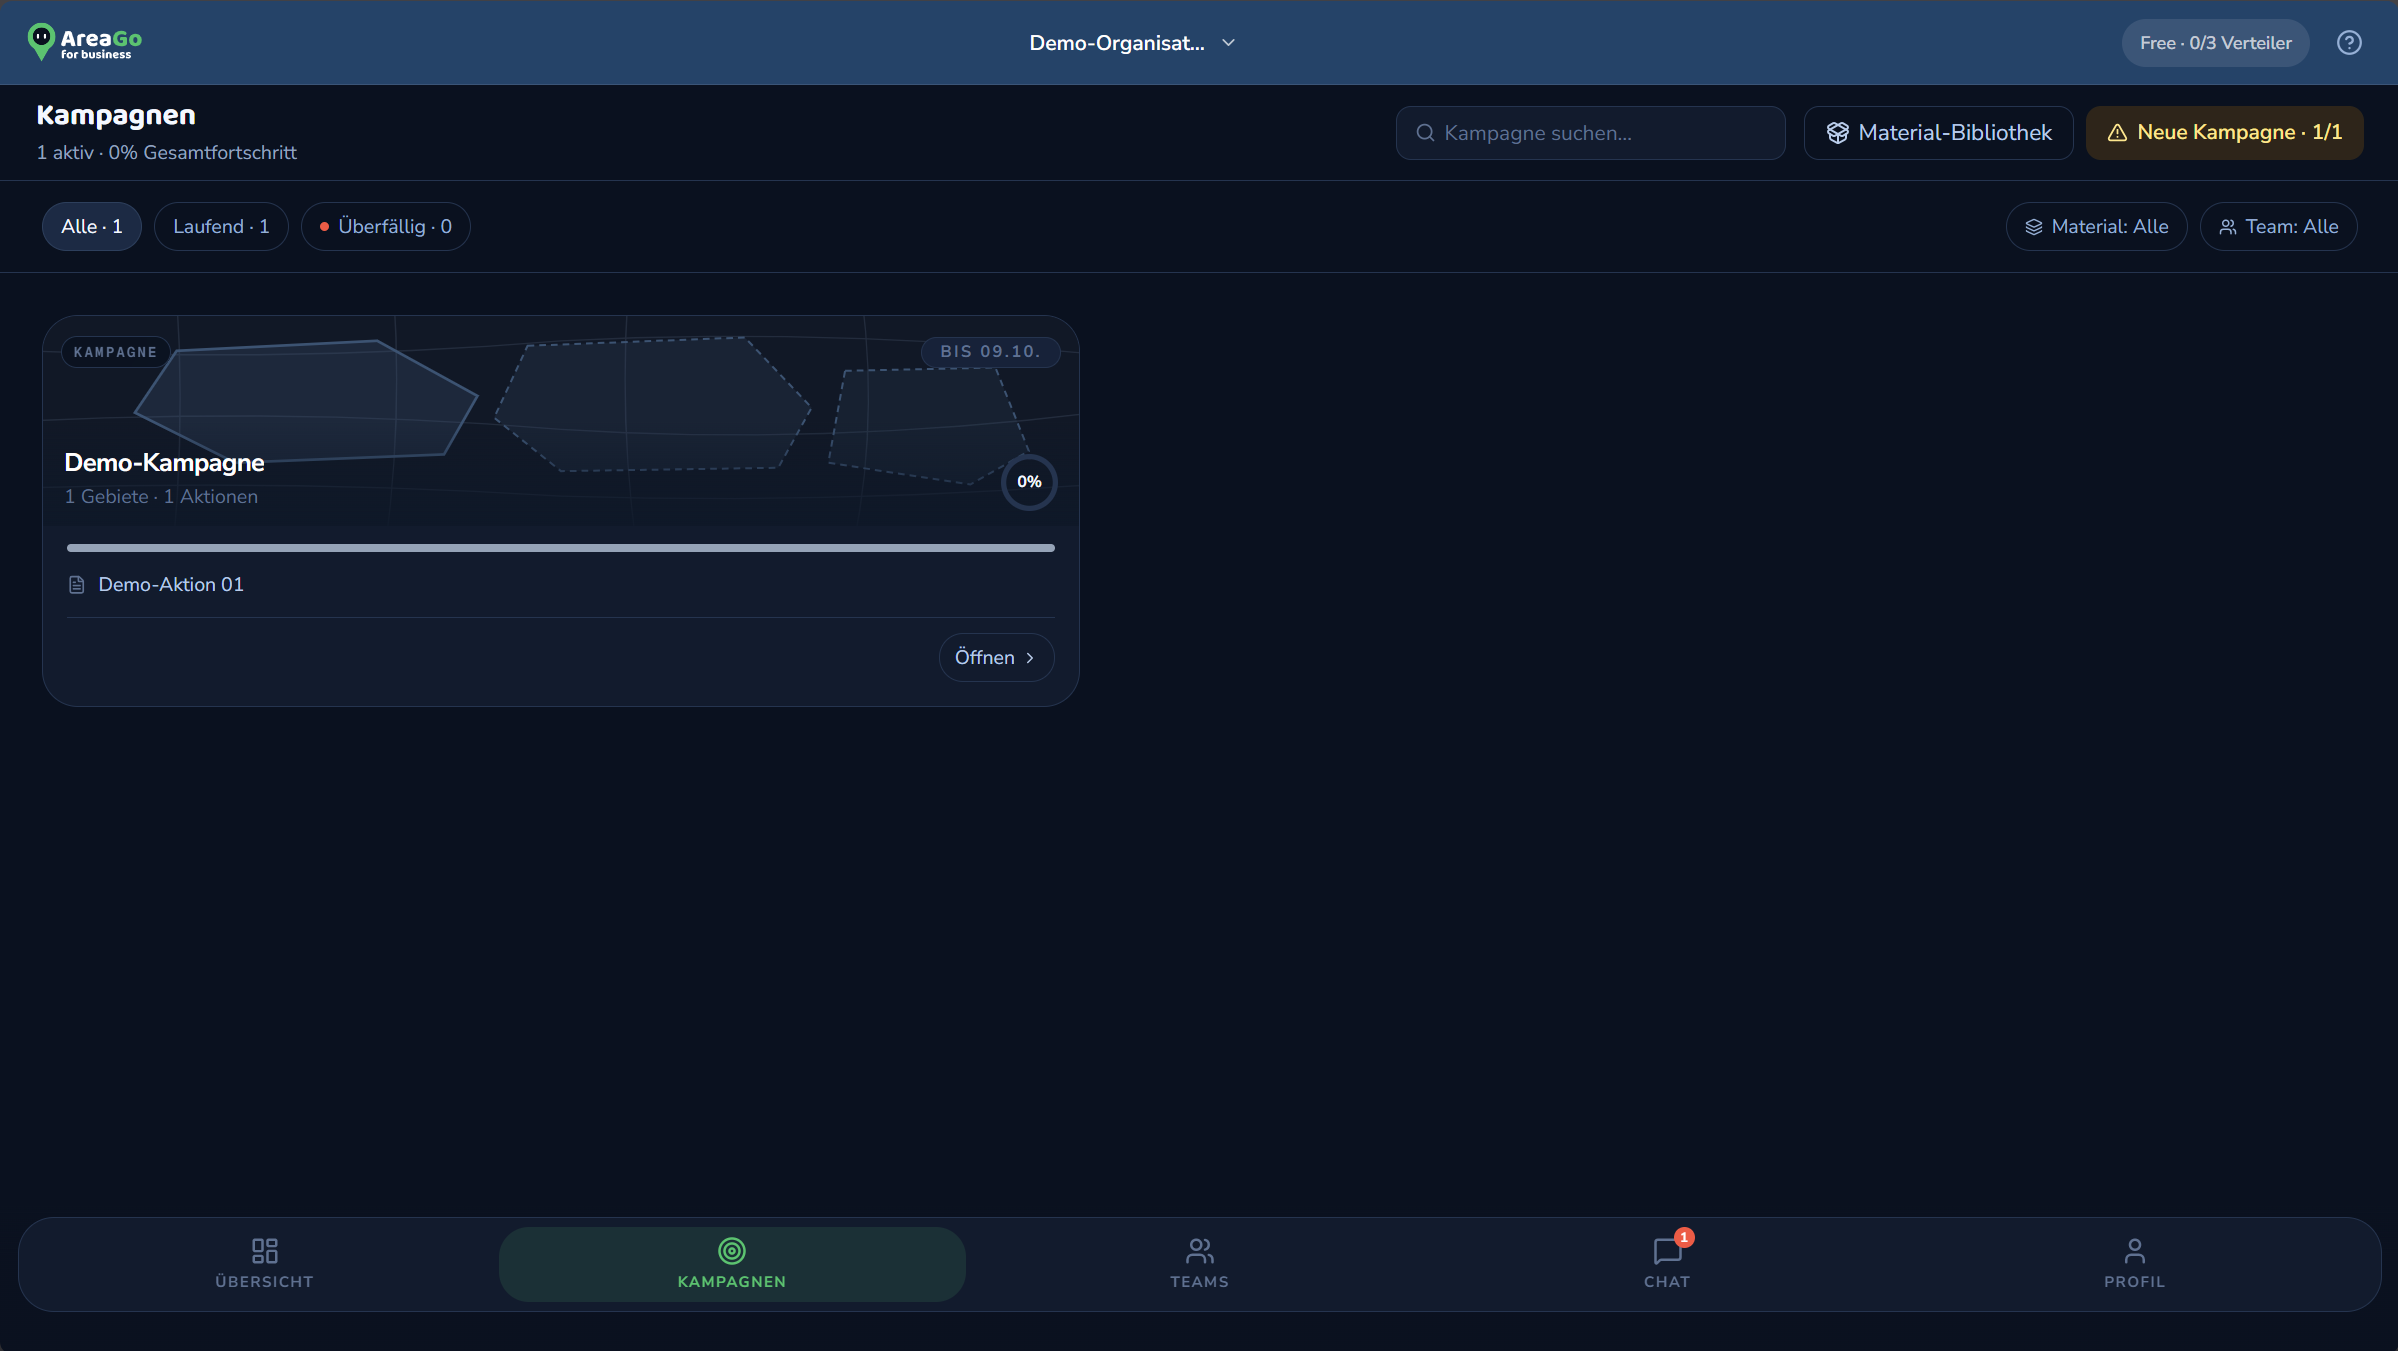
Task: Click the document icon beside Demo-Aktion 01
Action: coord(76,585)
